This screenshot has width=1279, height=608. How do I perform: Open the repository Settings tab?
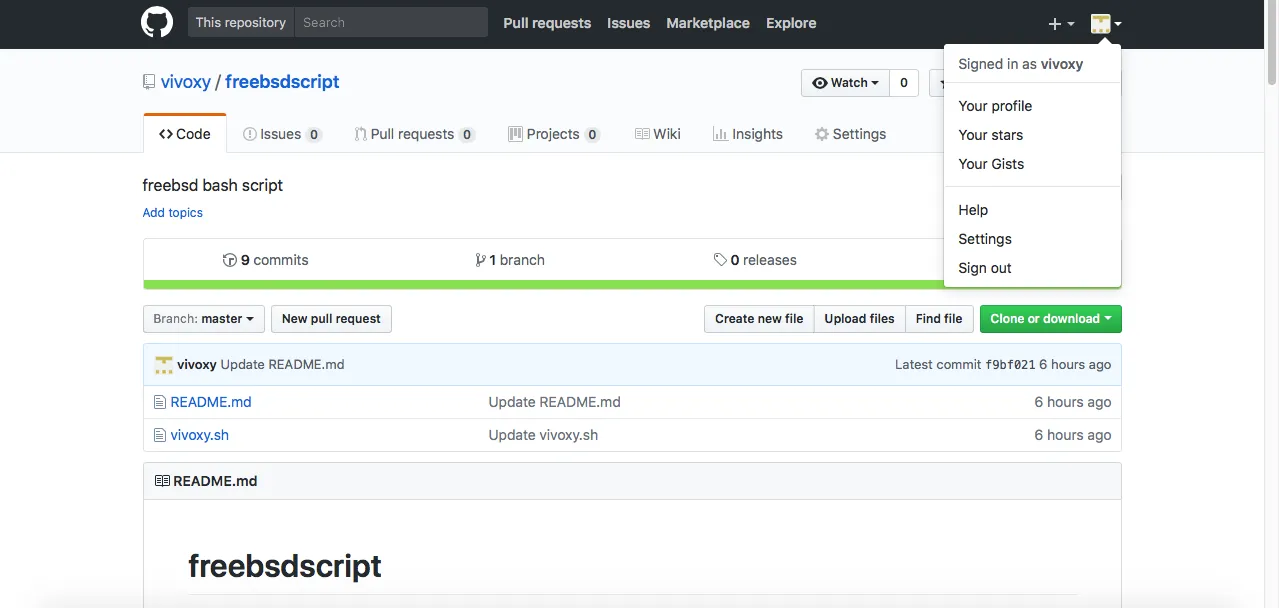850,134
